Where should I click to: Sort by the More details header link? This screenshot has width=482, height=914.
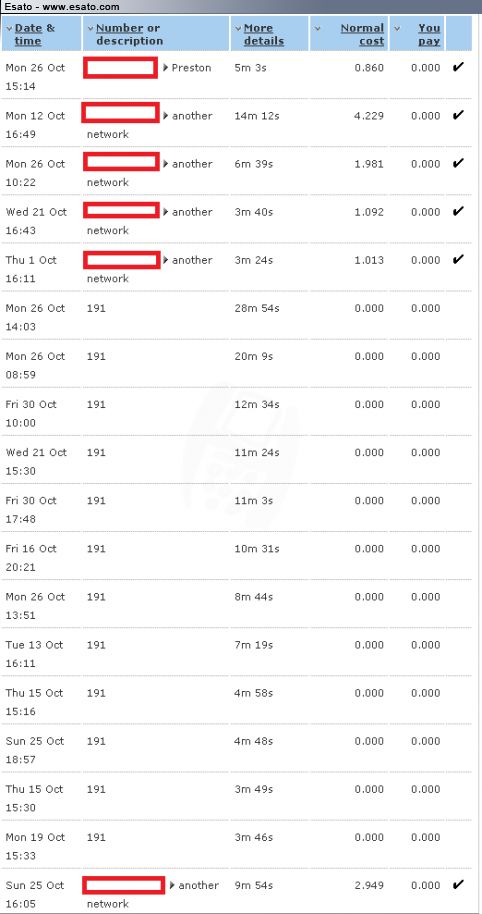coord(263,34)
